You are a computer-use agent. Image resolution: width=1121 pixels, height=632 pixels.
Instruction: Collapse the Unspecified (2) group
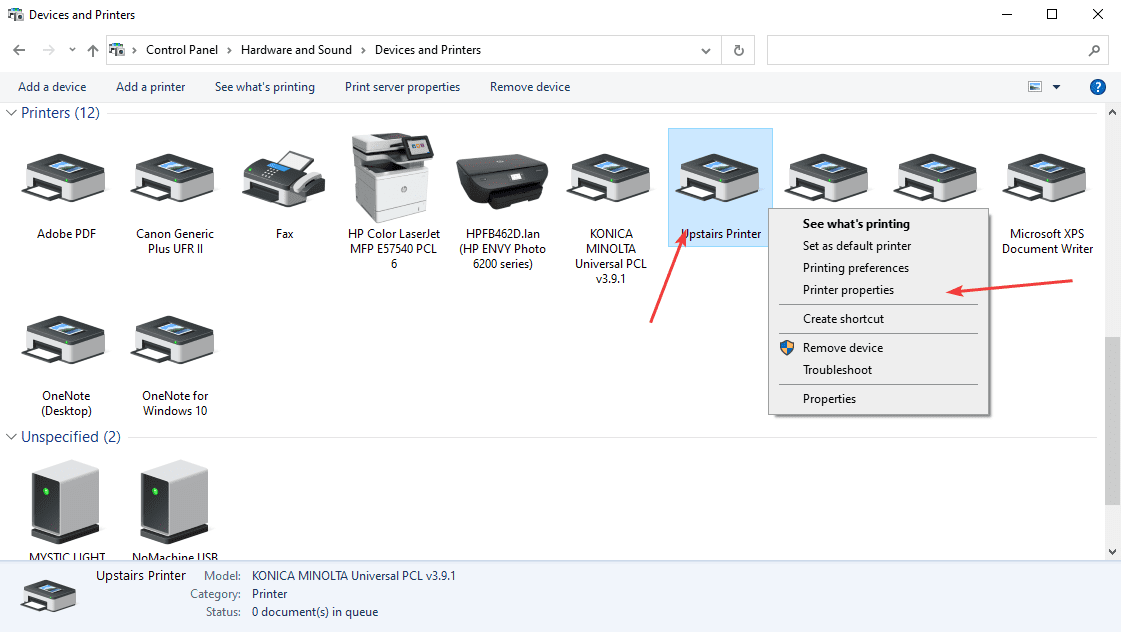click(x=12, y=437)
